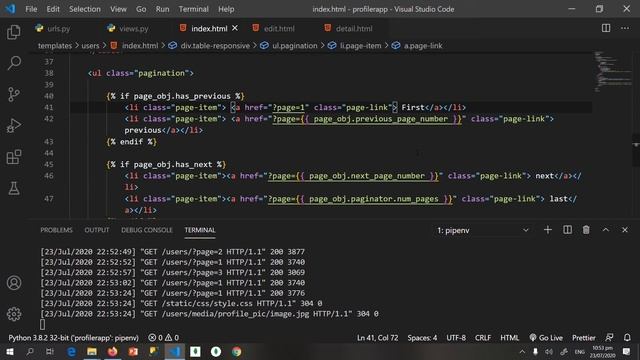Open the Edit menu

pyautogui.click(x=53, y=9)
